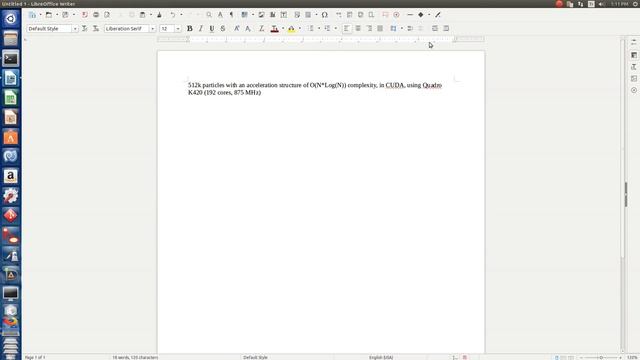The image size is (640, 360).
Task: Activate Clone Formatting paintbrush
Action: (159, 15)
